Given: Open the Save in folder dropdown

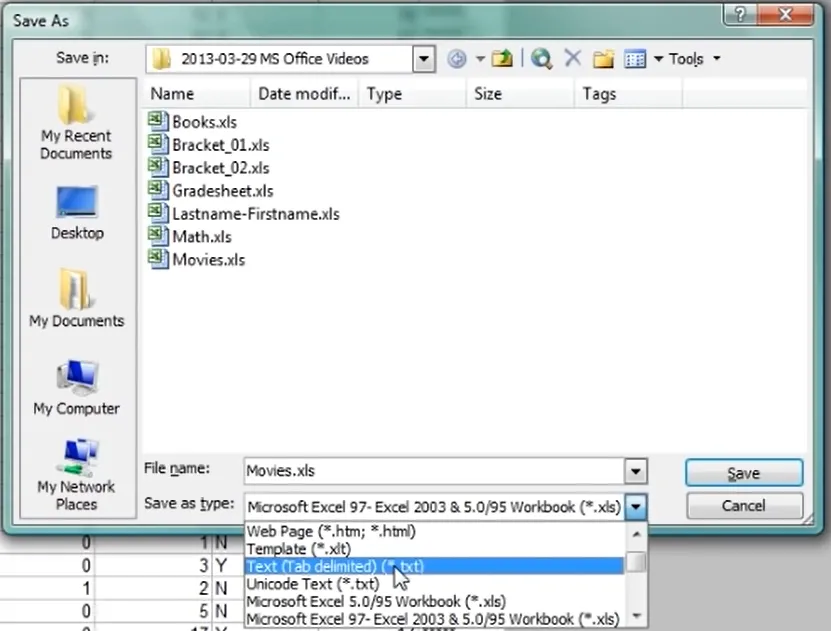Looking at the screenshot, I should [x=422, y=58].
